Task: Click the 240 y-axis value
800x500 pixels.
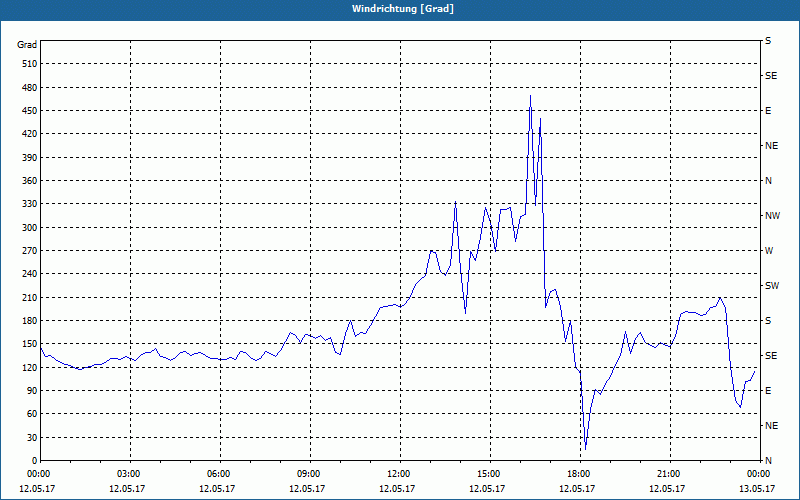Action: [x=30, y=274]
